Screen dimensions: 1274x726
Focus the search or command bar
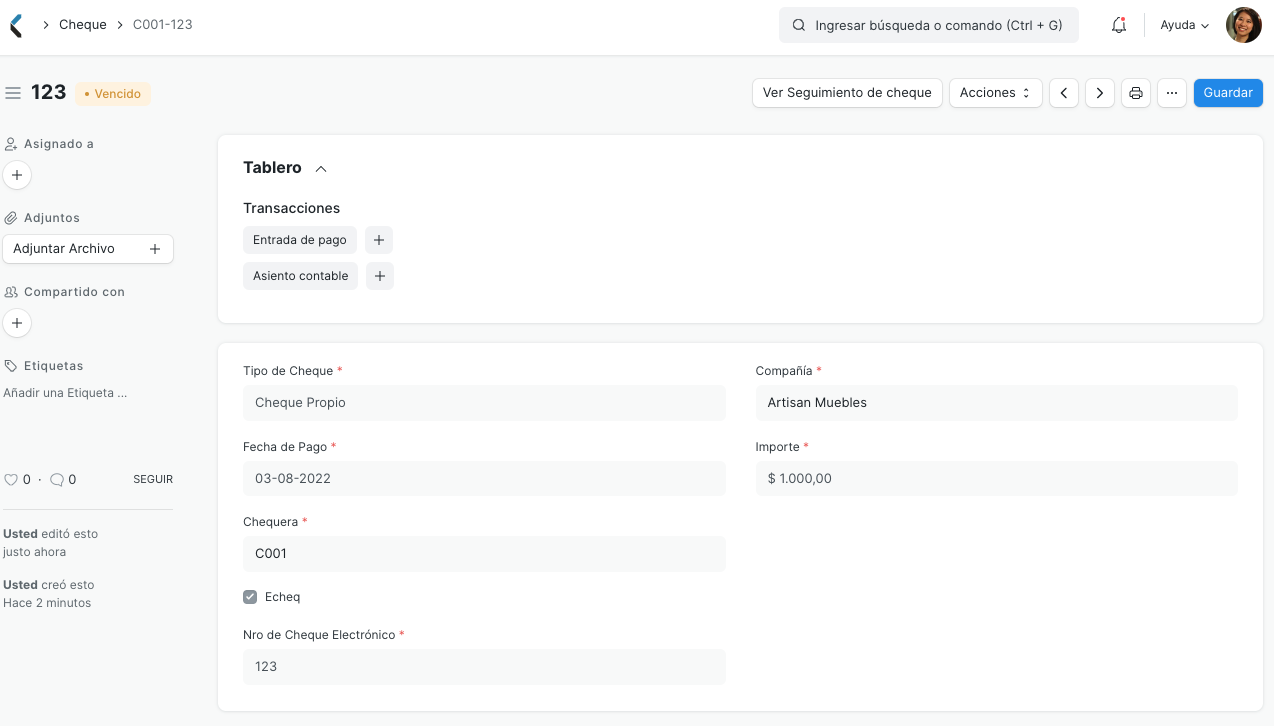(x=929, y=25)
